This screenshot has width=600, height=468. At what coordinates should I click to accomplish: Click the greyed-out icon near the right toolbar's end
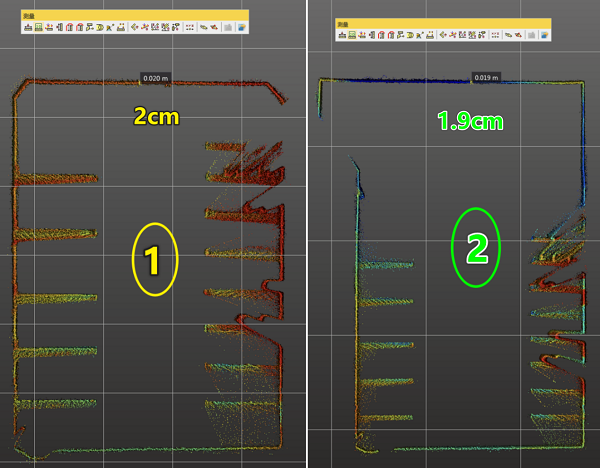point(533,35)
